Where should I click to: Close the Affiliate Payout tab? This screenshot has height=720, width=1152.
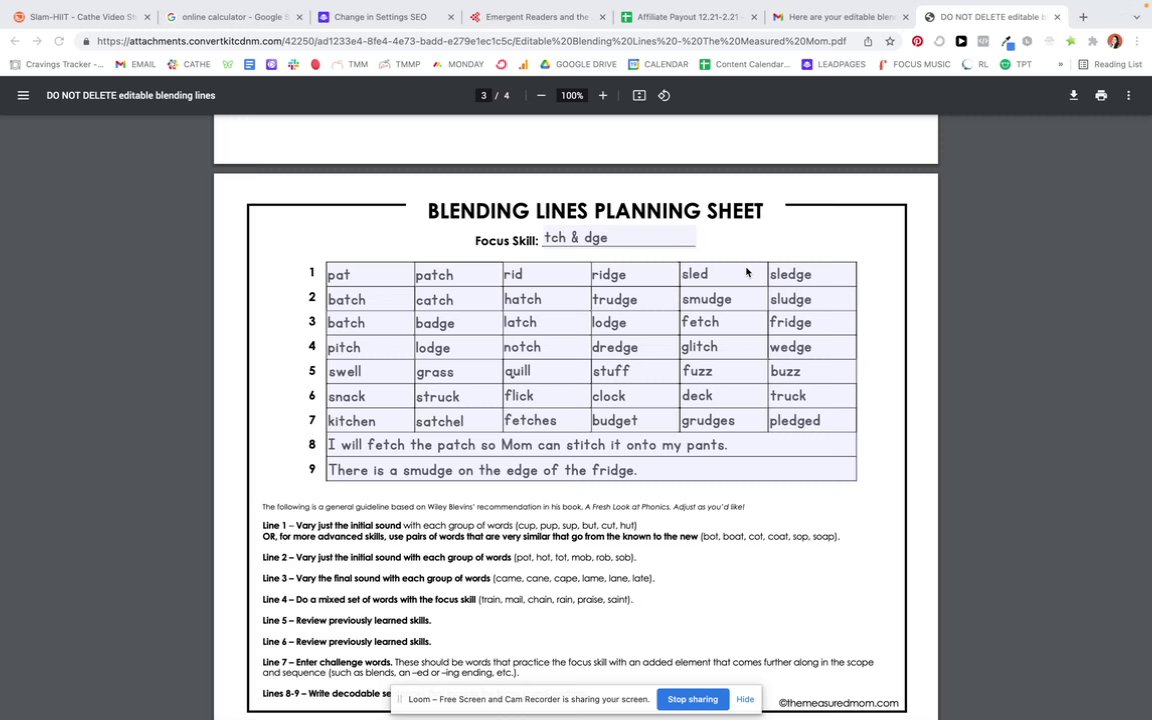point(754,17)
